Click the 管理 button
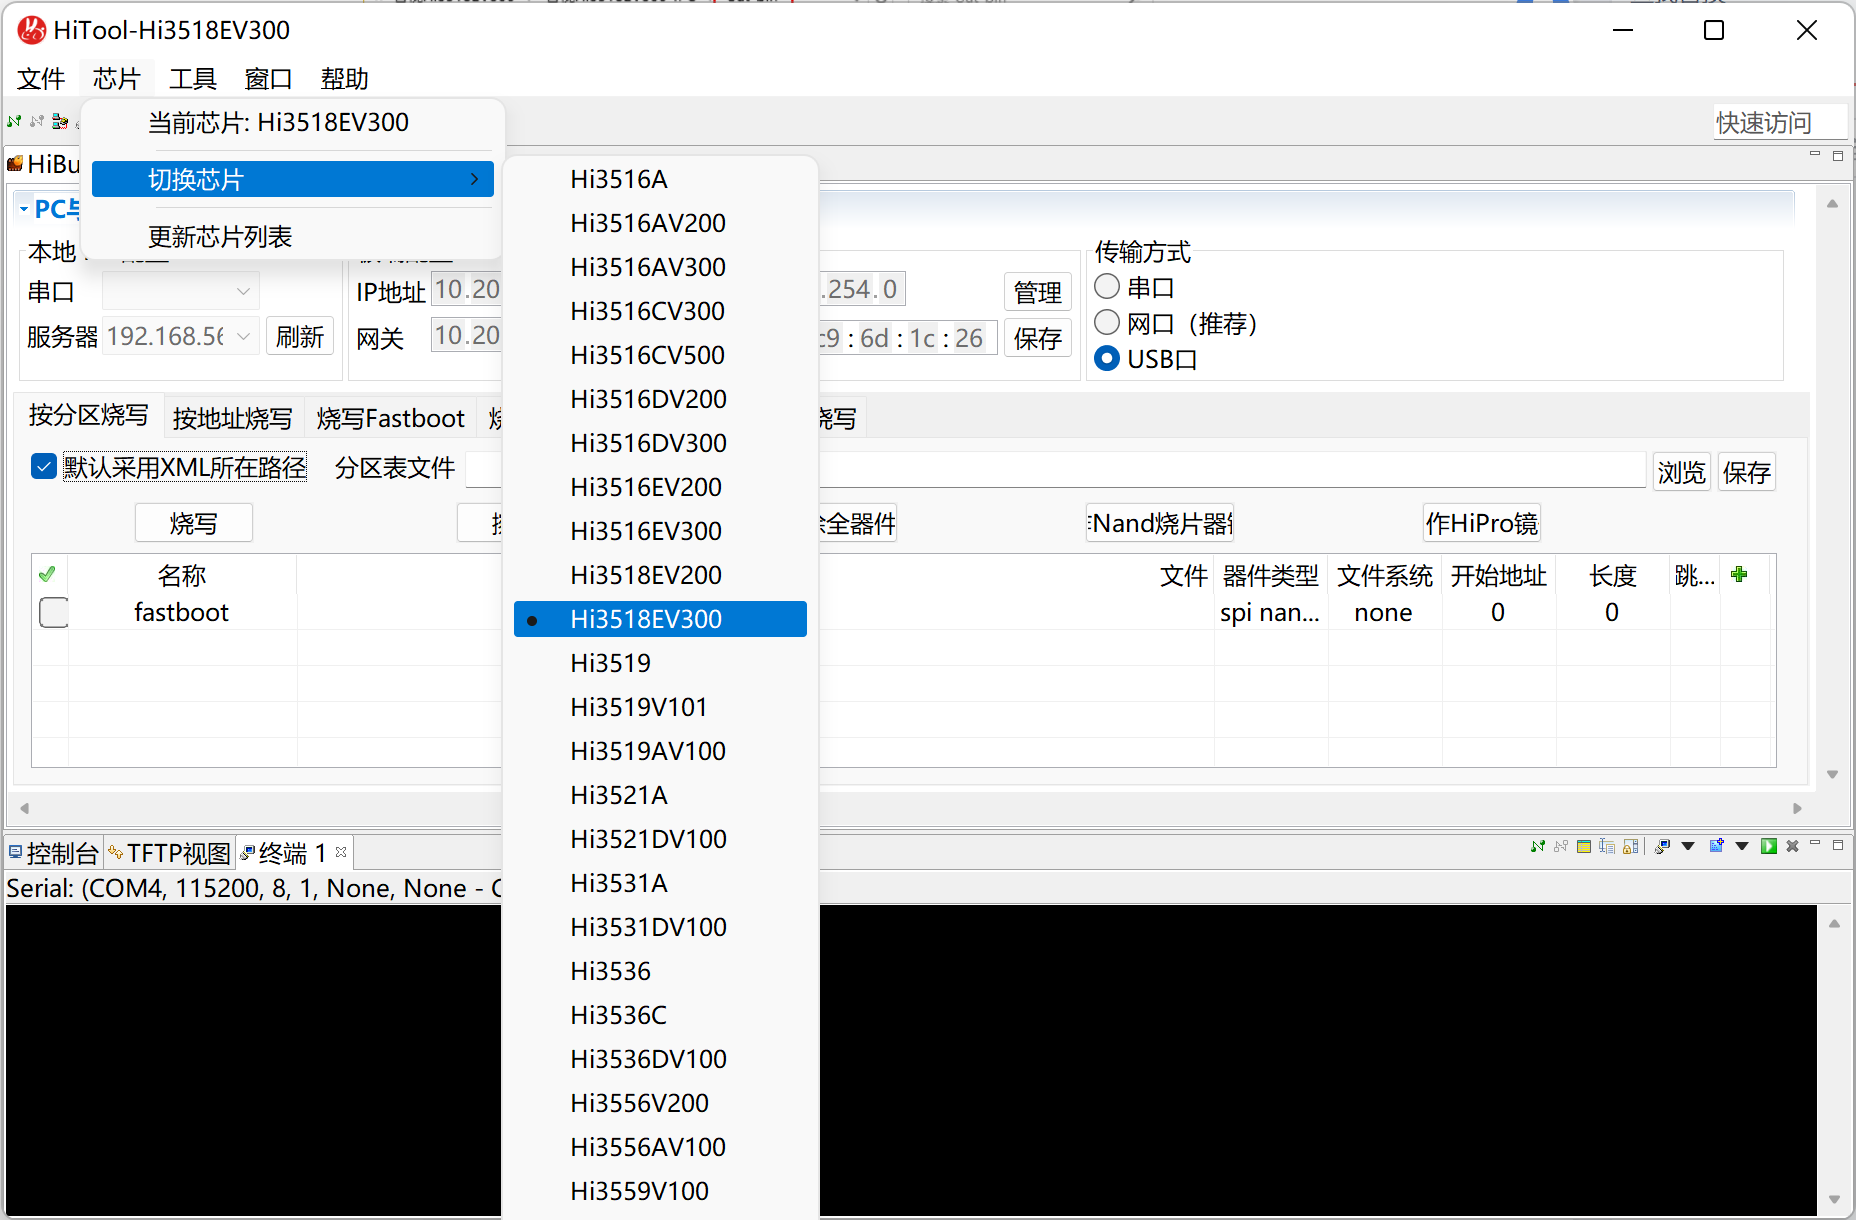Image resolution: width=1856 pixels, height=1220 pixels. 1038,292
